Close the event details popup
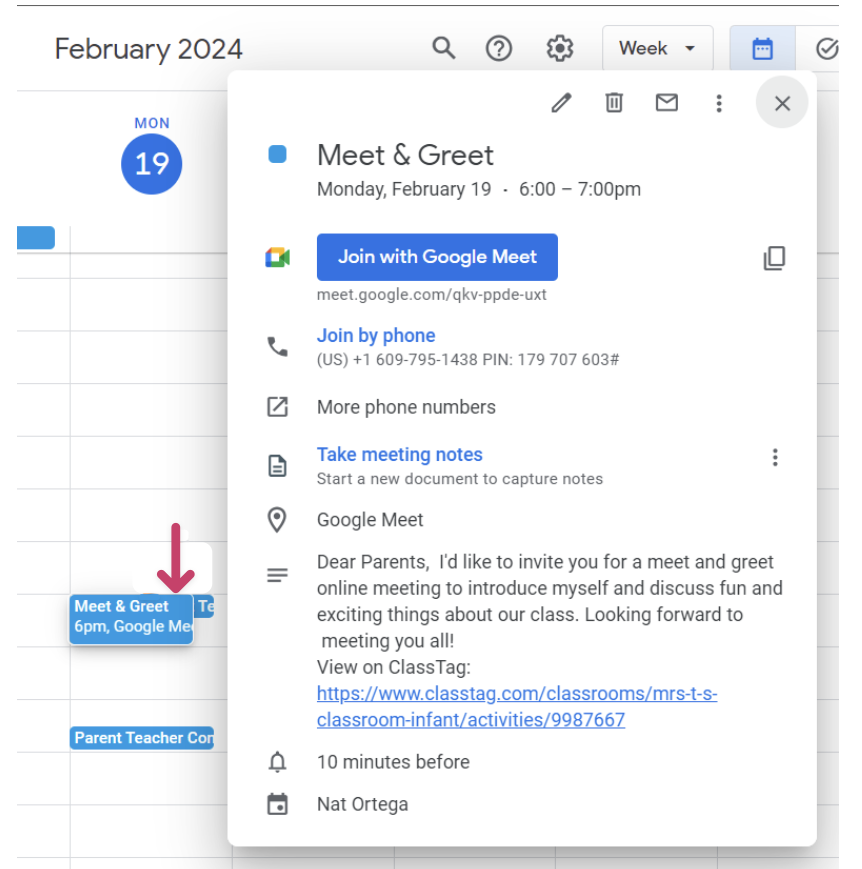Viewport: 862px width, 869px height. tap(782, 103)
